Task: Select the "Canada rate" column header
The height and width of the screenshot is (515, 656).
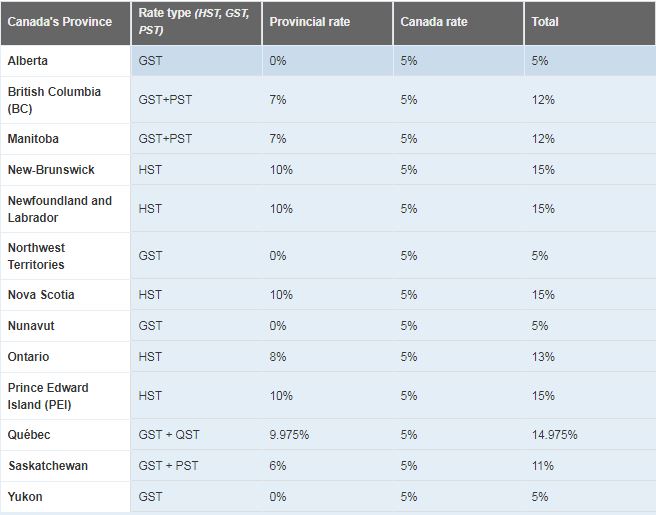Action: [x=435, y=22]
